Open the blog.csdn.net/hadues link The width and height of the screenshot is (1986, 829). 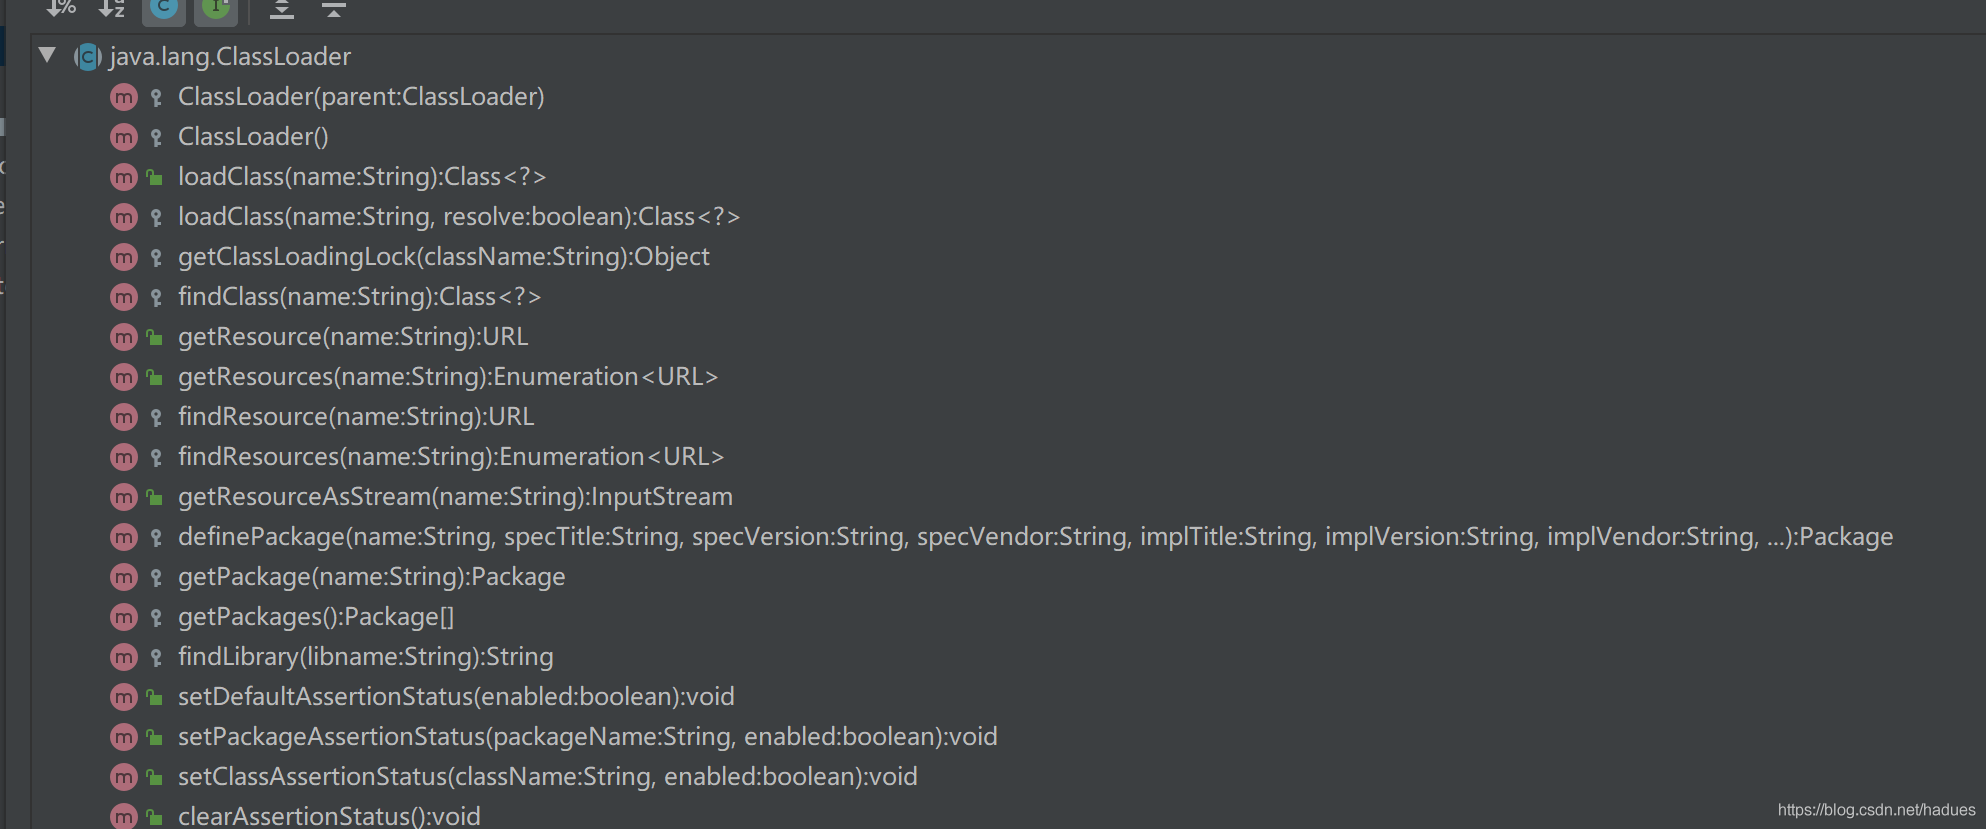pyautogui.click(x=1876, y=810)
